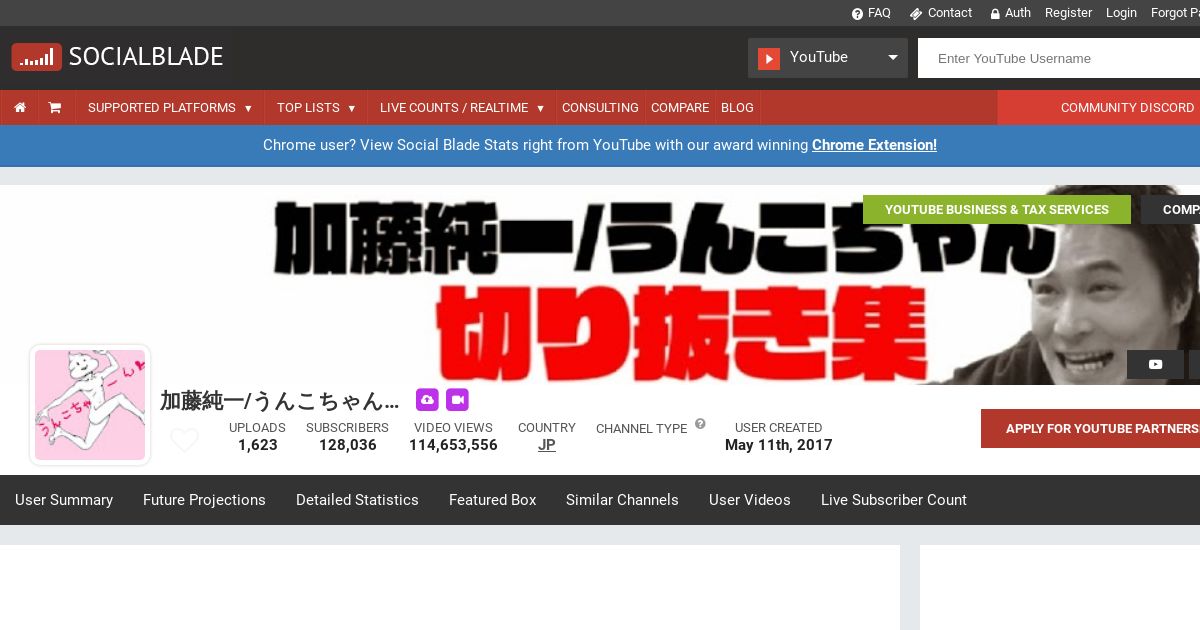Switch to User Summary tab
This screenshot has width=1200, height=630.
tap(64, 500)
